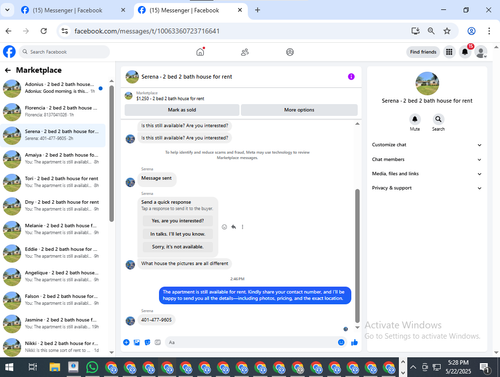Open Amaiya conversation in list

coord(53,159)
